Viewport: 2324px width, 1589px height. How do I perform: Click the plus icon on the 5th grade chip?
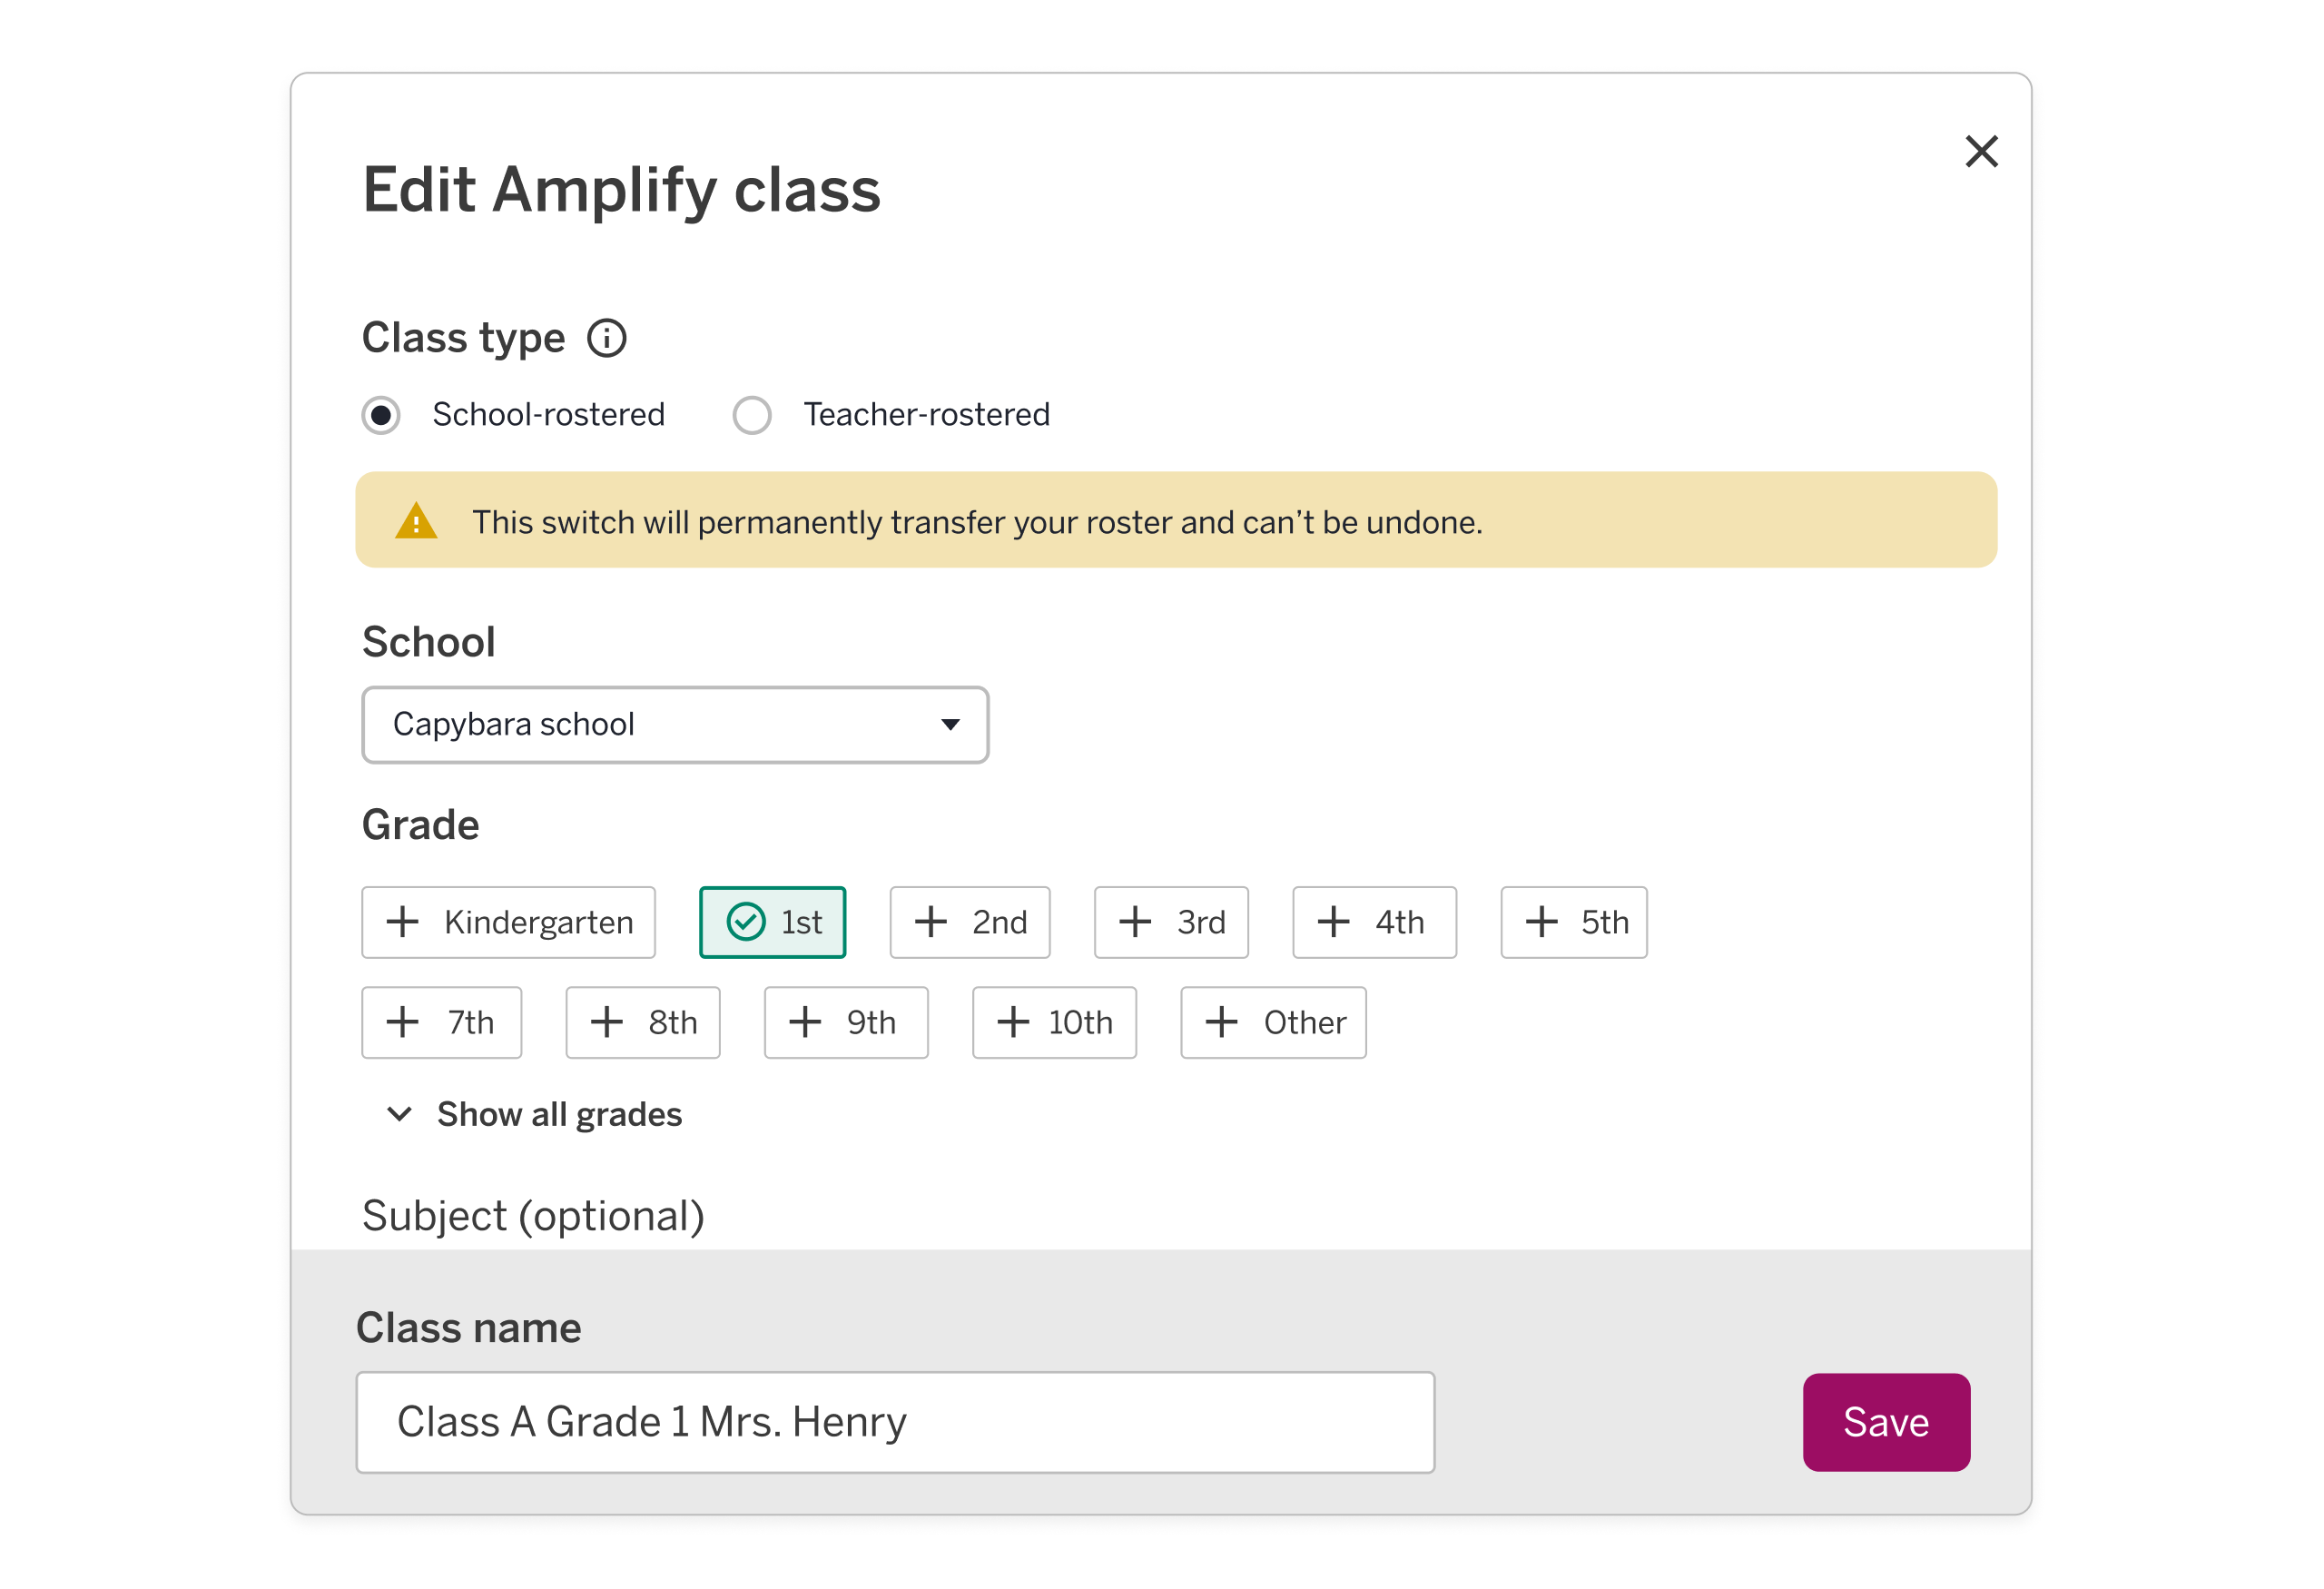[x=1541, y=922]
